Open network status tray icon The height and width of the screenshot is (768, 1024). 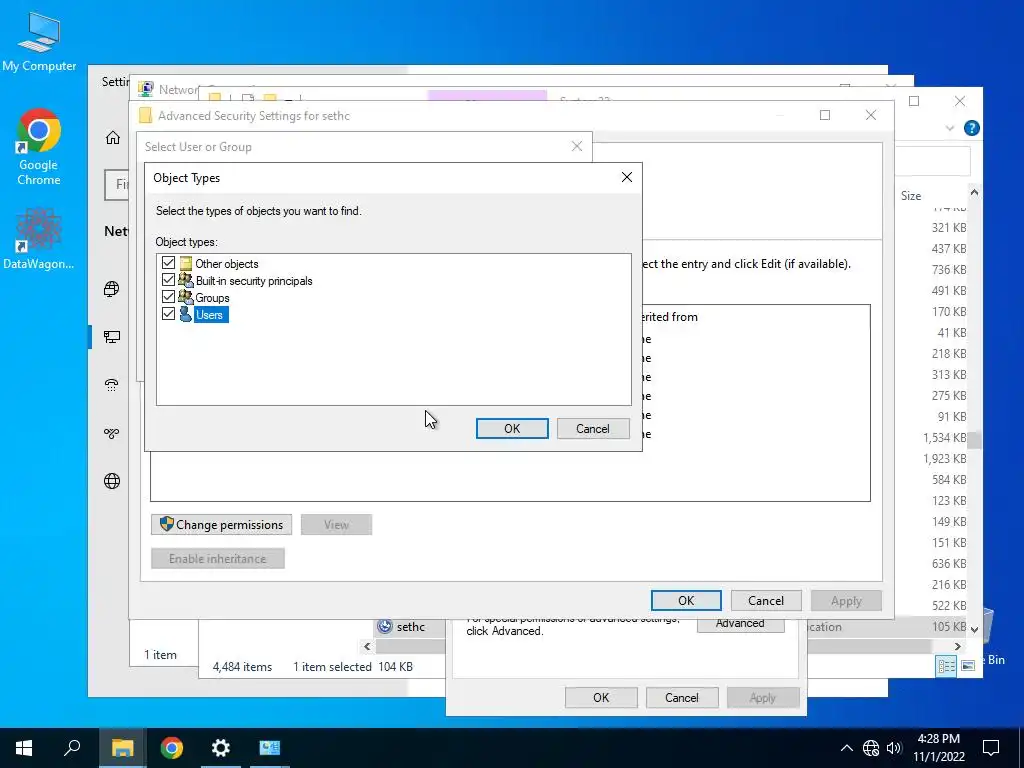coord(871,748)
